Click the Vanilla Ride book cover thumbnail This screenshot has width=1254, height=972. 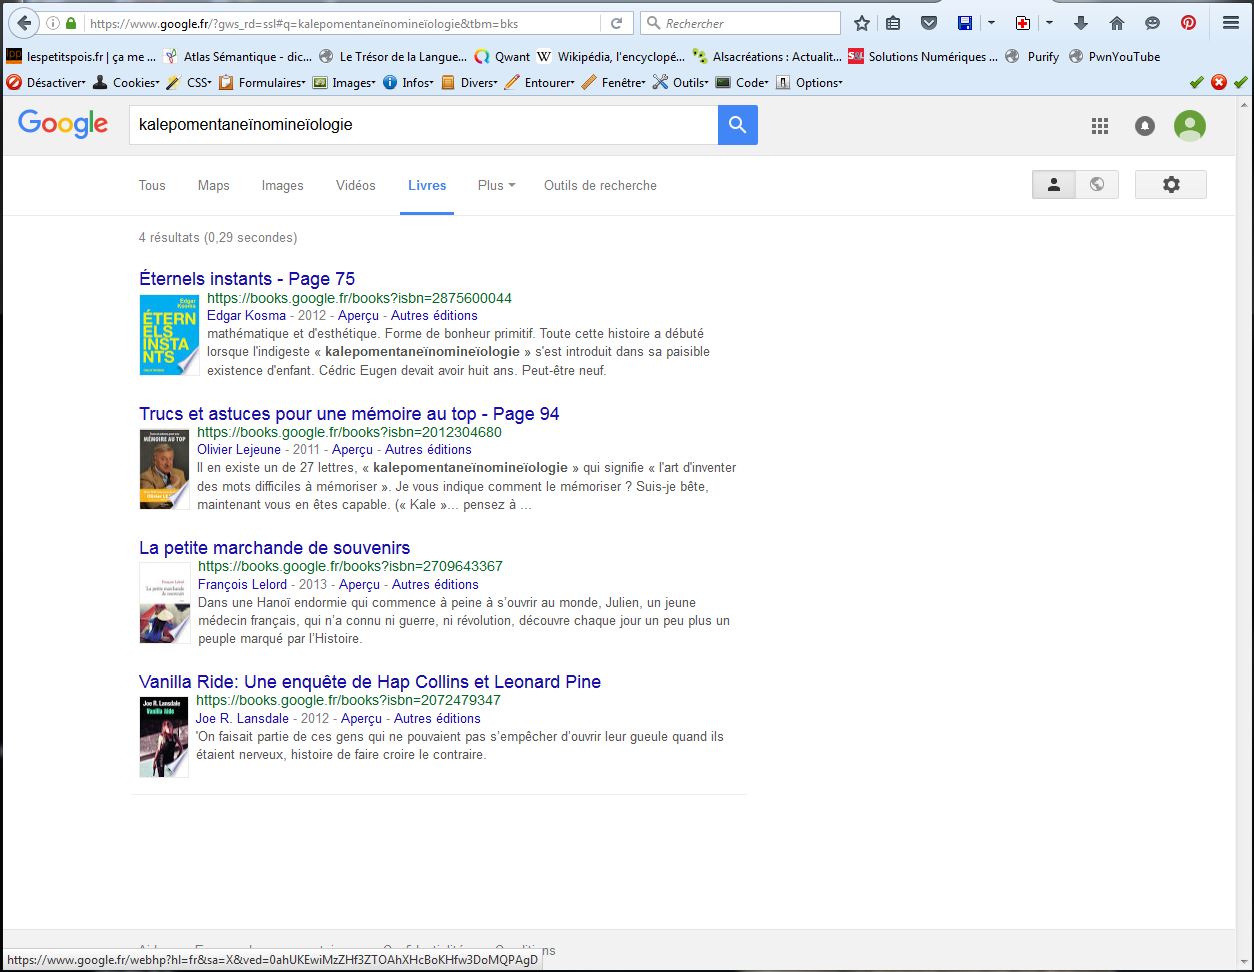[164, 737]
